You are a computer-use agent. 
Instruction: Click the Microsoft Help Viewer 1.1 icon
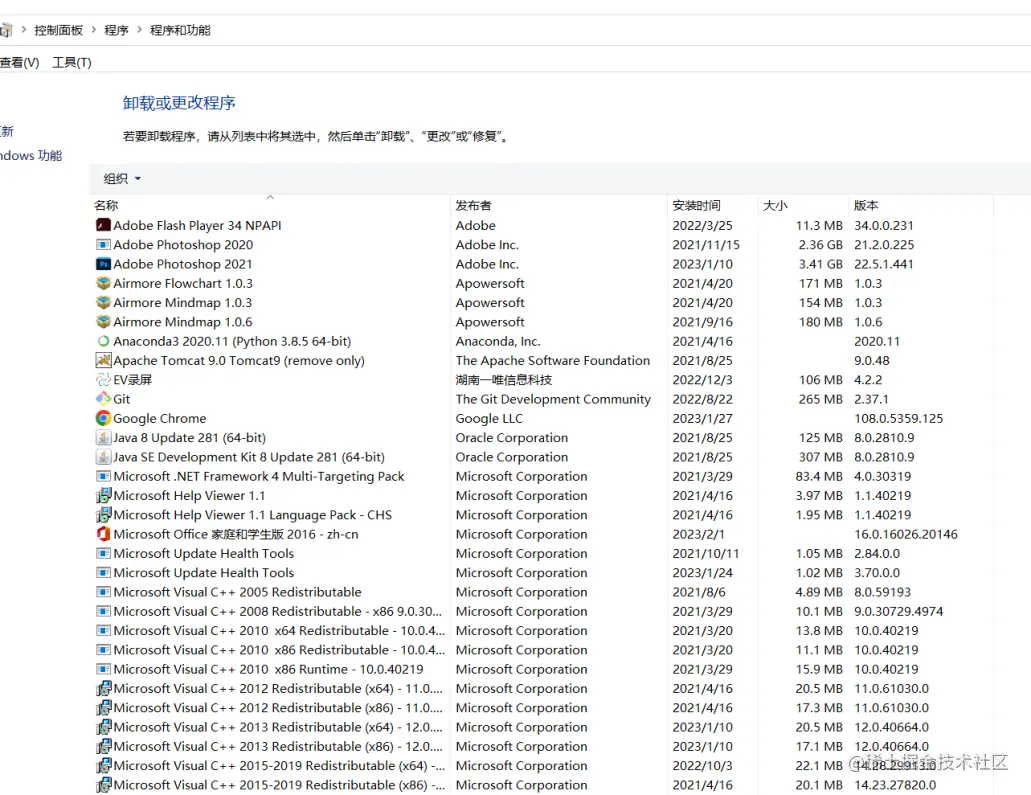coord(103,495)
